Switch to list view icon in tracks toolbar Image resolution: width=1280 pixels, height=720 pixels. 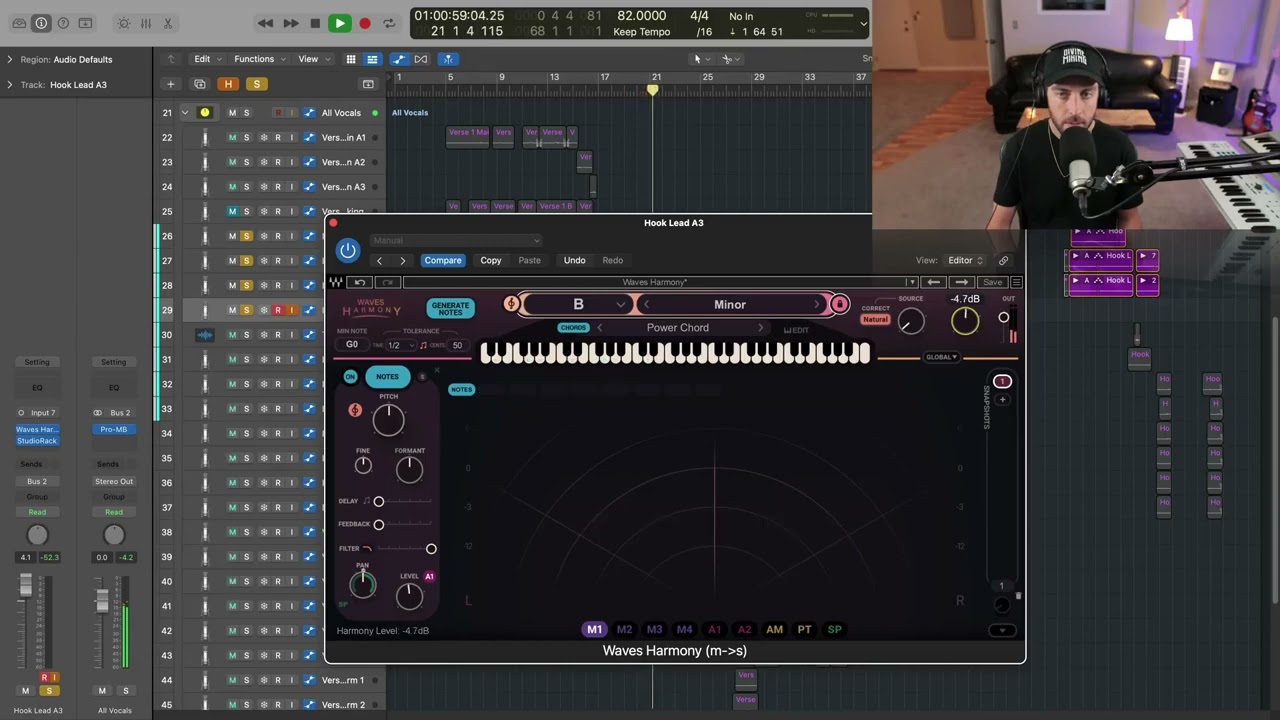pos(372,59)
